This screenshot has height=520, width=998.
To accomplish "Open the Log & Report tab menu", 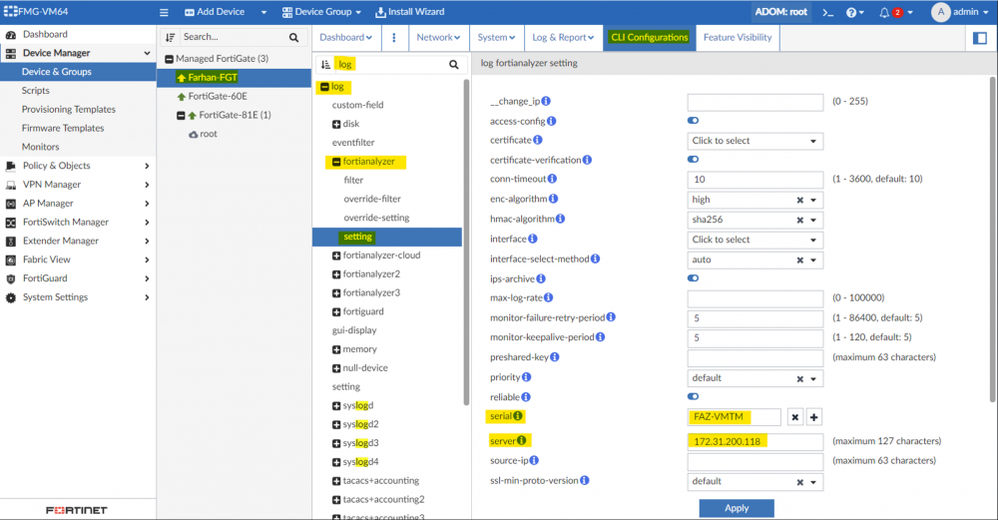I will click(x=563, y=38).
